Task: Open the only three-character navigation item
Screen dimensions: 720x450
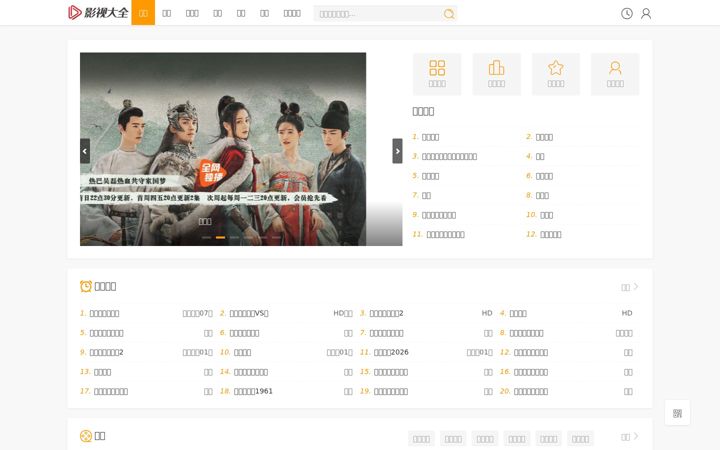Action: pos(192,13)
